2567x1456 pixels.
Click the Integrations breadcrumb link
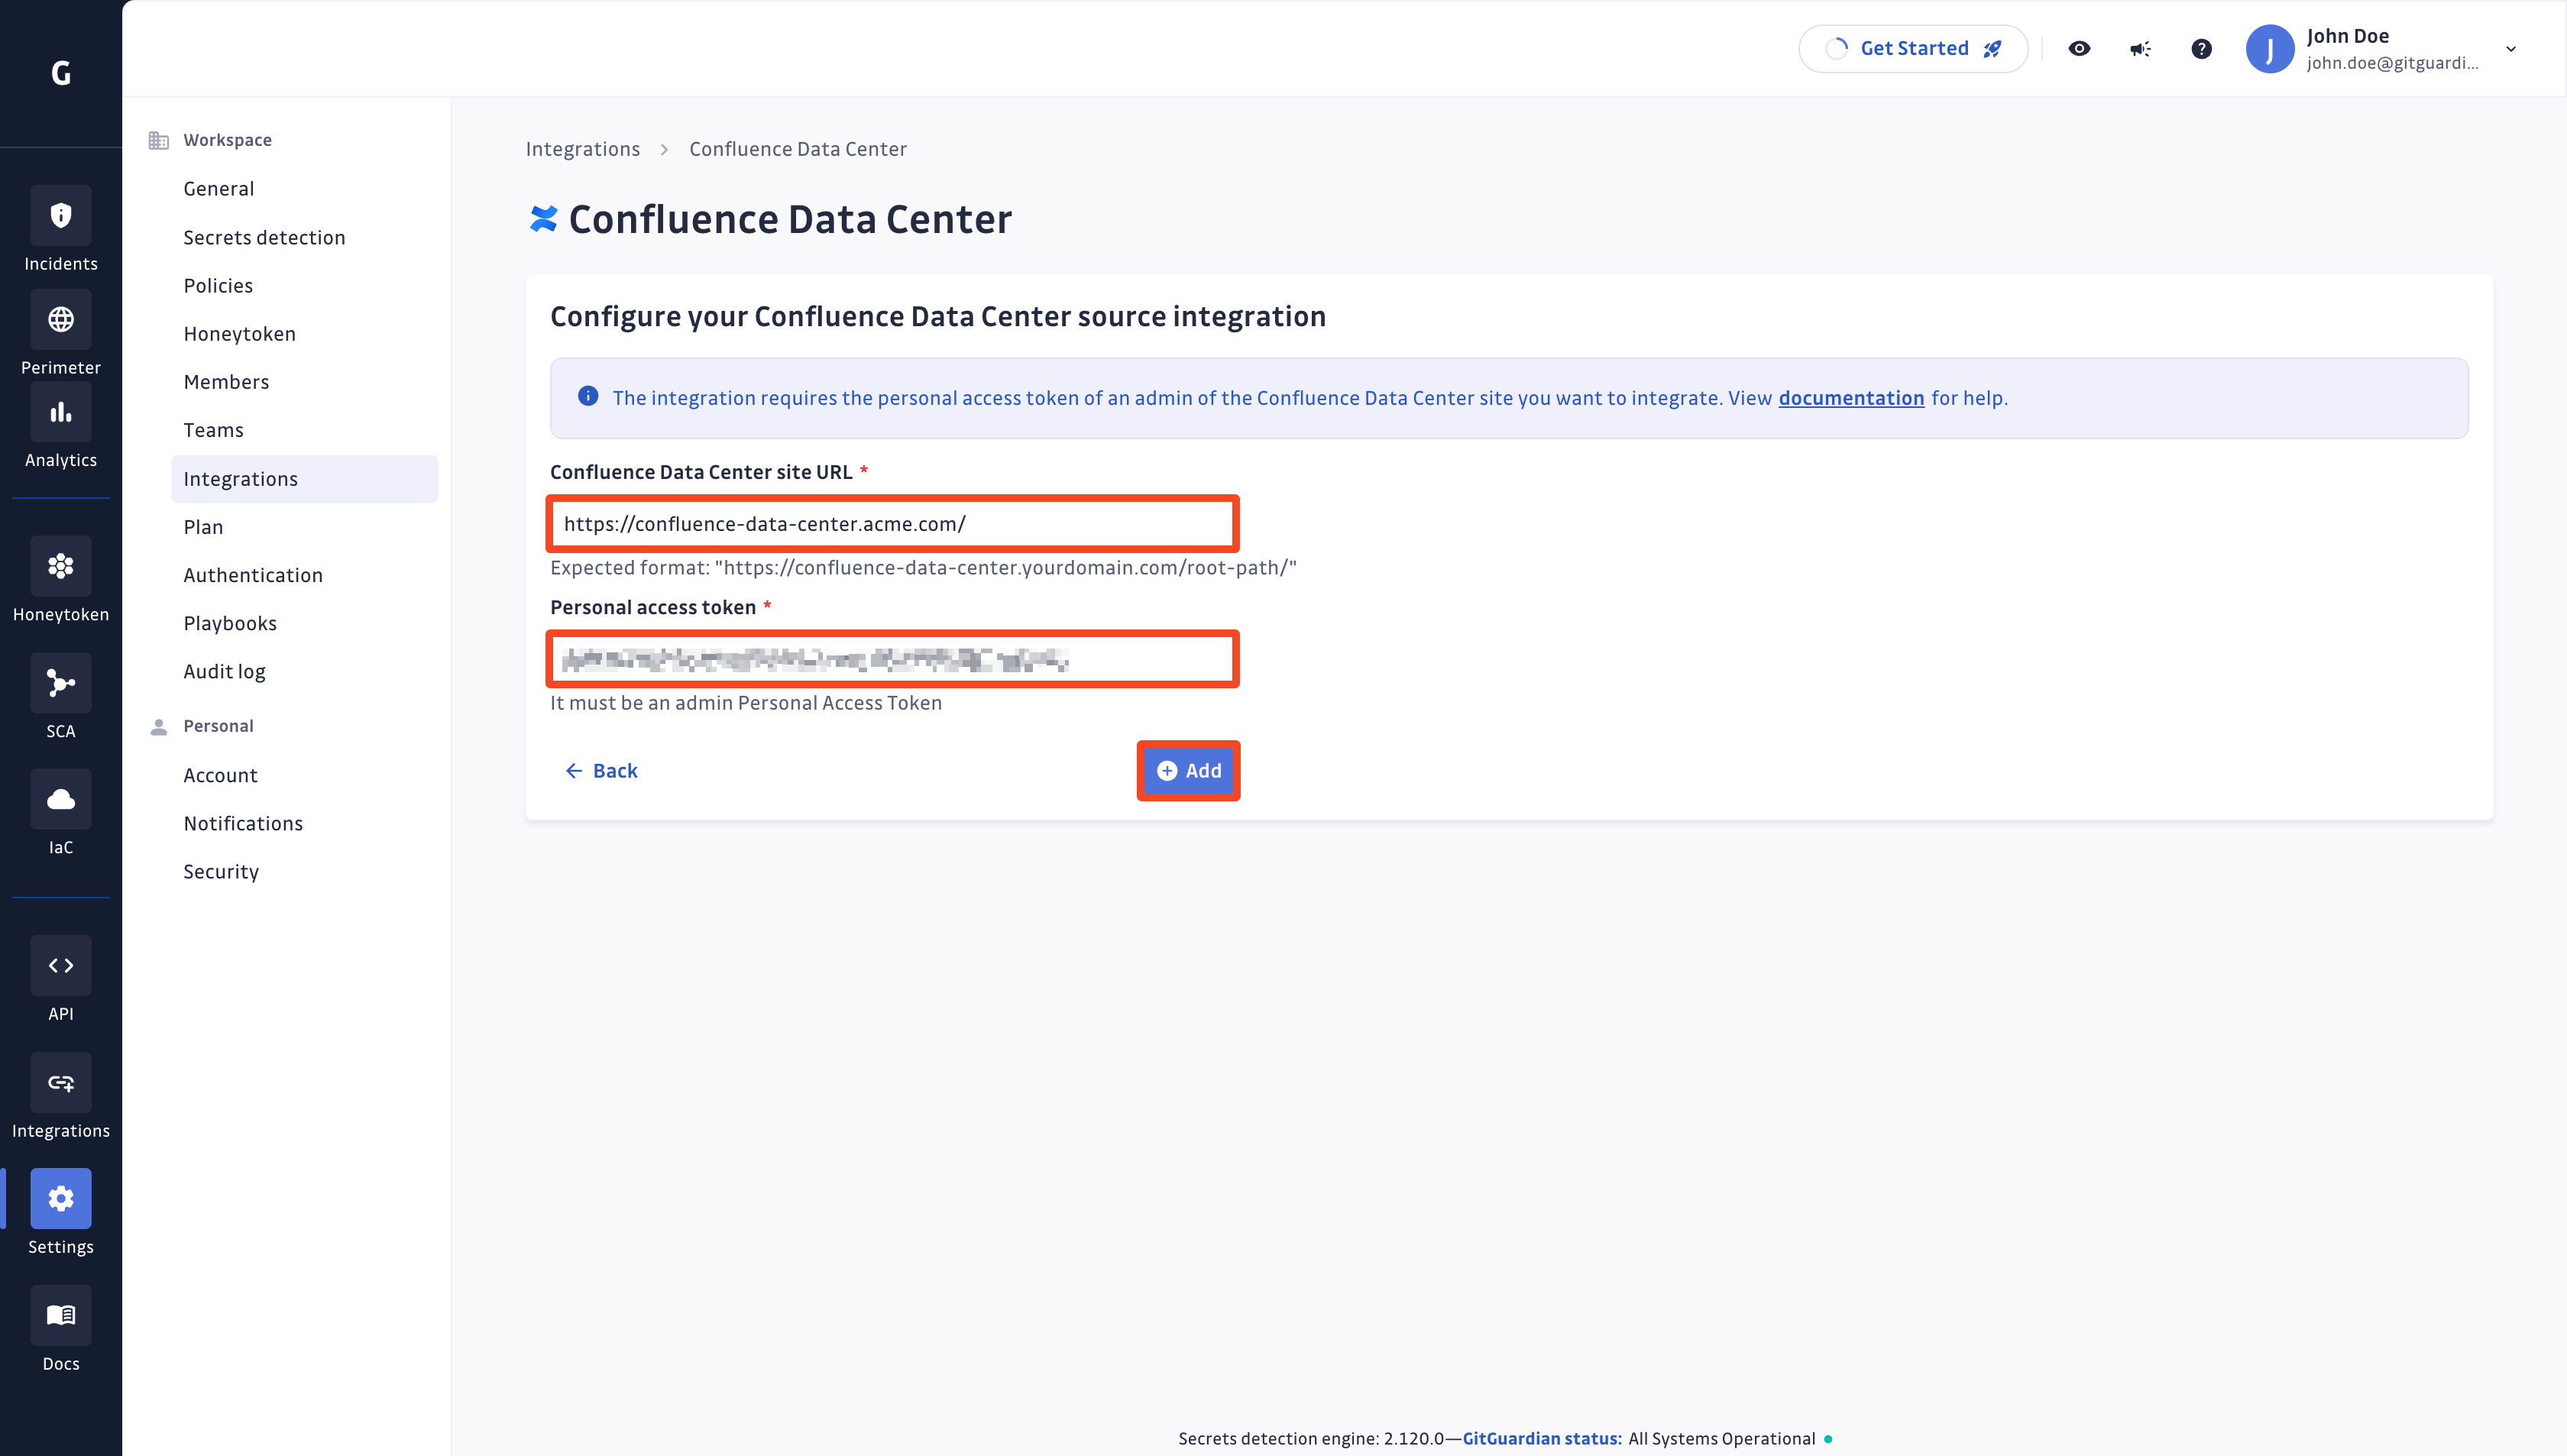pyautogui.click(x=582, y=149)
